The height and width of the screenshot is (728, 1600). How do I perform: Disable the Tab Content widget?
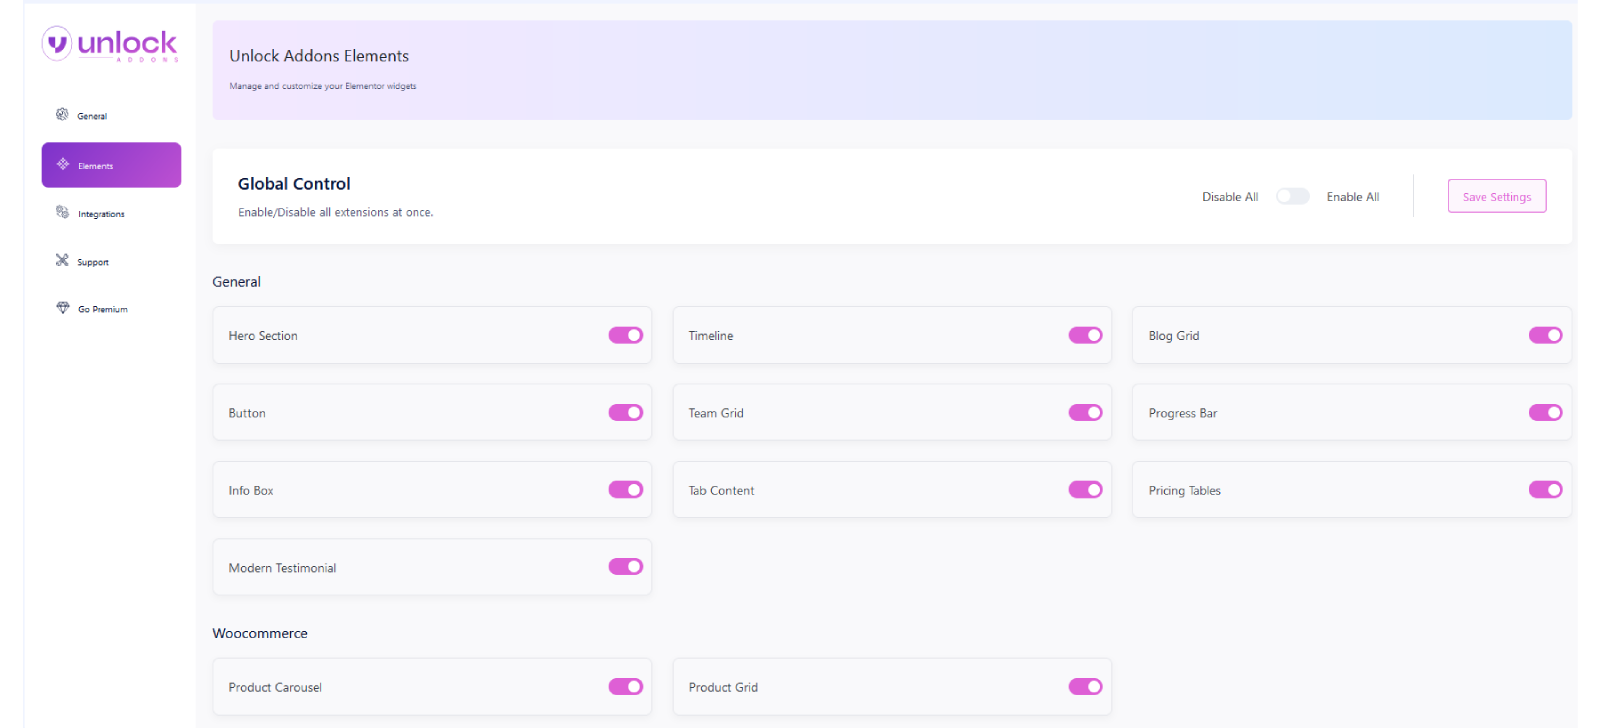1085,489
